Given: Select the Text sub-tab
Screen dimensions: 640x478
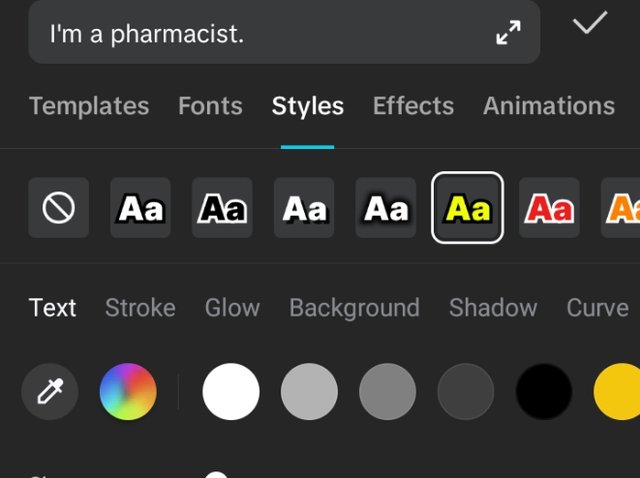Looking at the screenshot, I should (52, 307).
